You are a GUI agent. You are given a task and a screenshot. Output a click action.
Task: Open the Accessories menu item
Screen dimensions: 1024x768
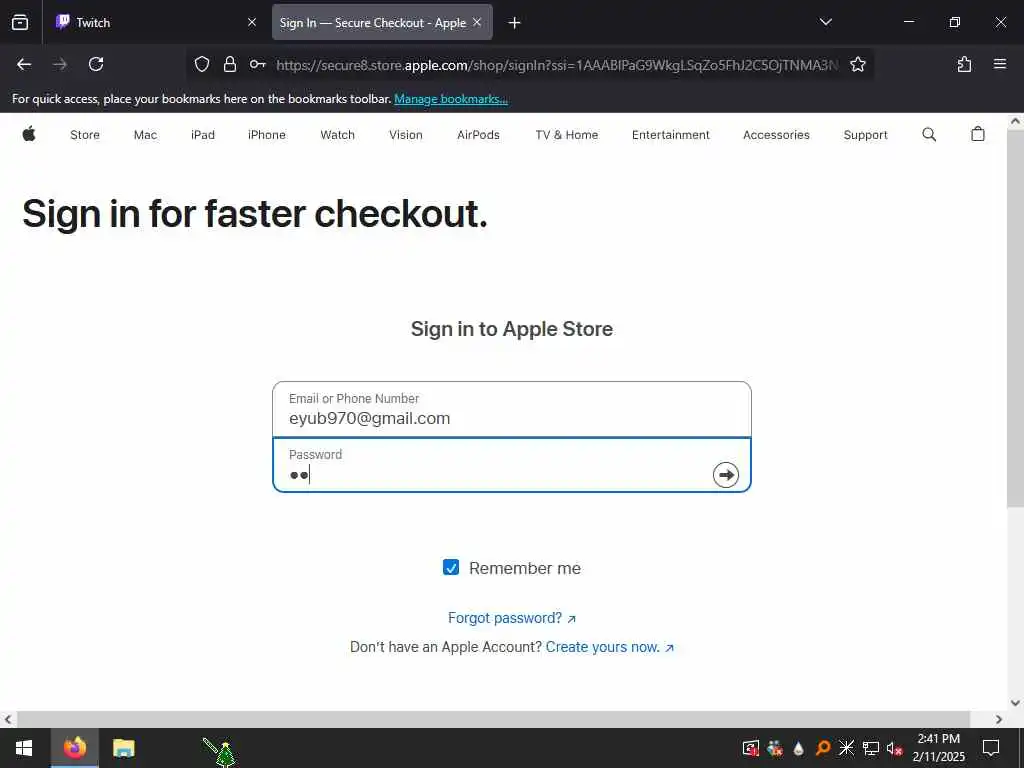point(776,135)
